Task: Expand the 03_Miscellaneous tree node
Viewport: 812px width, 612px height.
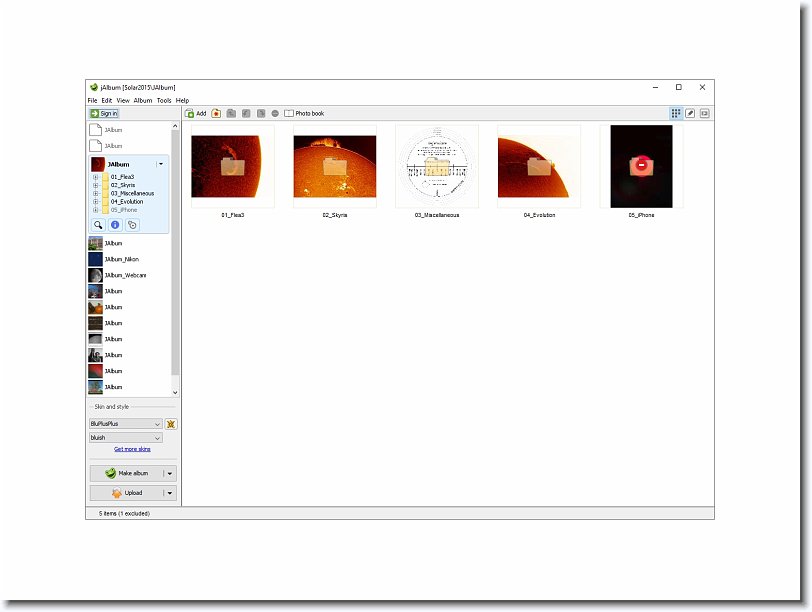Action: (x=95, y=194)
